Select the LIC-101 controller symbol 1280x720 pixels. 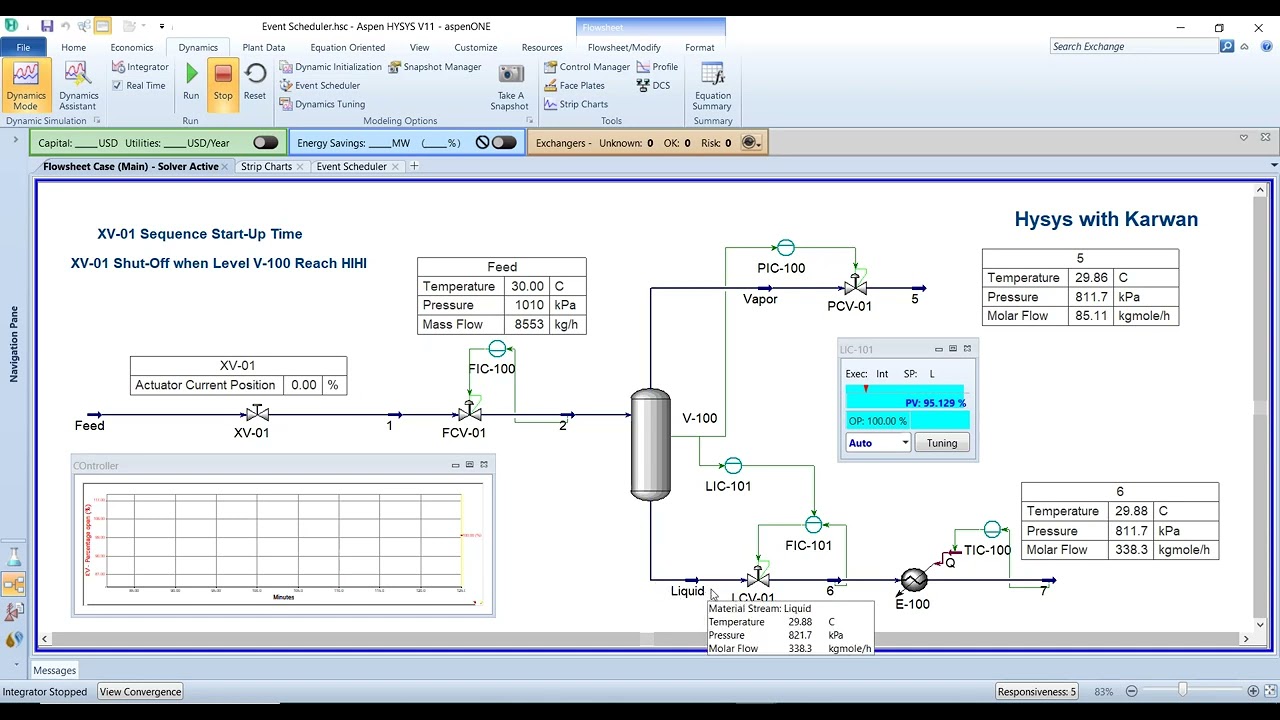coord(733,466)
